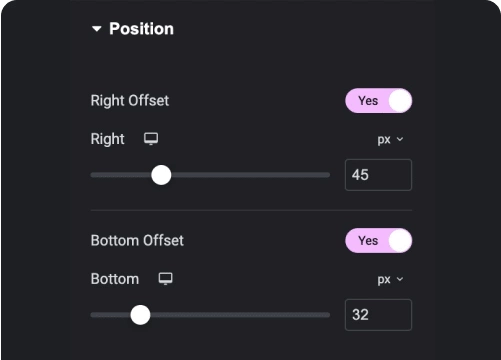The height and width of the screenshot is (360, 501).
Task: Open responsive device icon beside Bottom
Action: 165,279
